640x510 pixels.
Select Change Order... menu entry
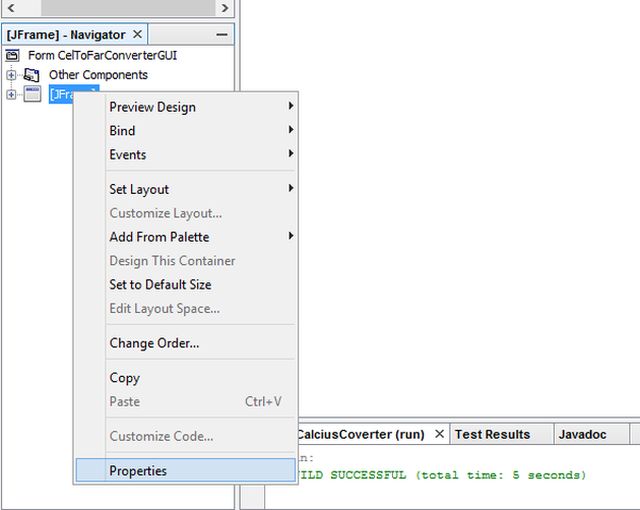click(x=186, y=343)
